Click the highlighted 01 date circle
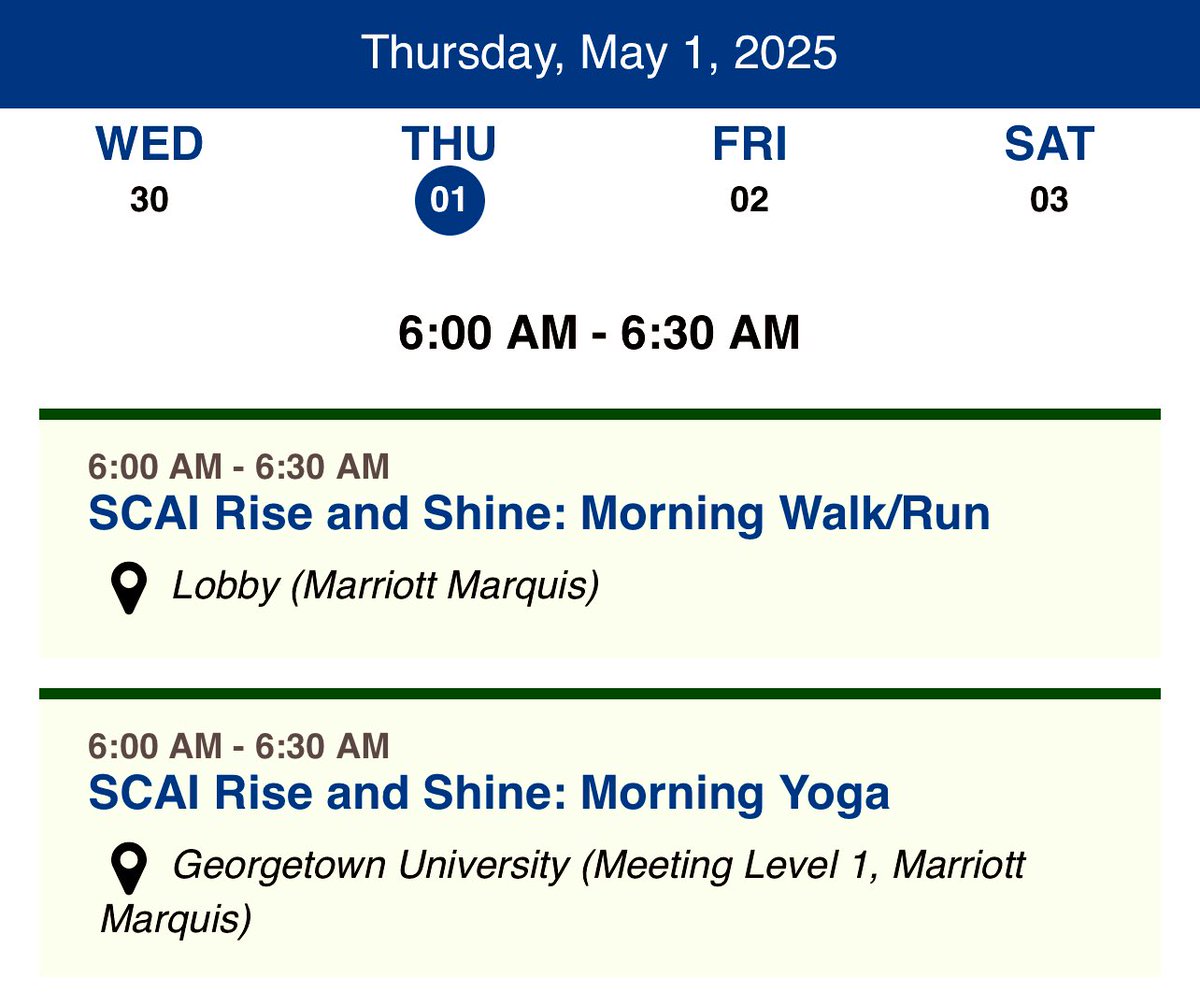This screenshot has width=1200, height=1006. tap(449, 201)
